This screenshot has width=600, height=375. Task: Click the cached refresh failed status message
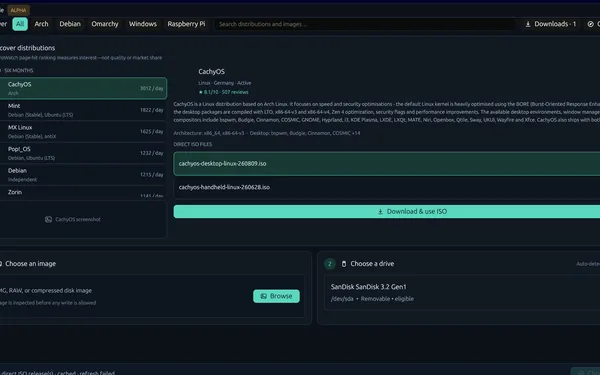pyautogui.click(x=57, y=372)
